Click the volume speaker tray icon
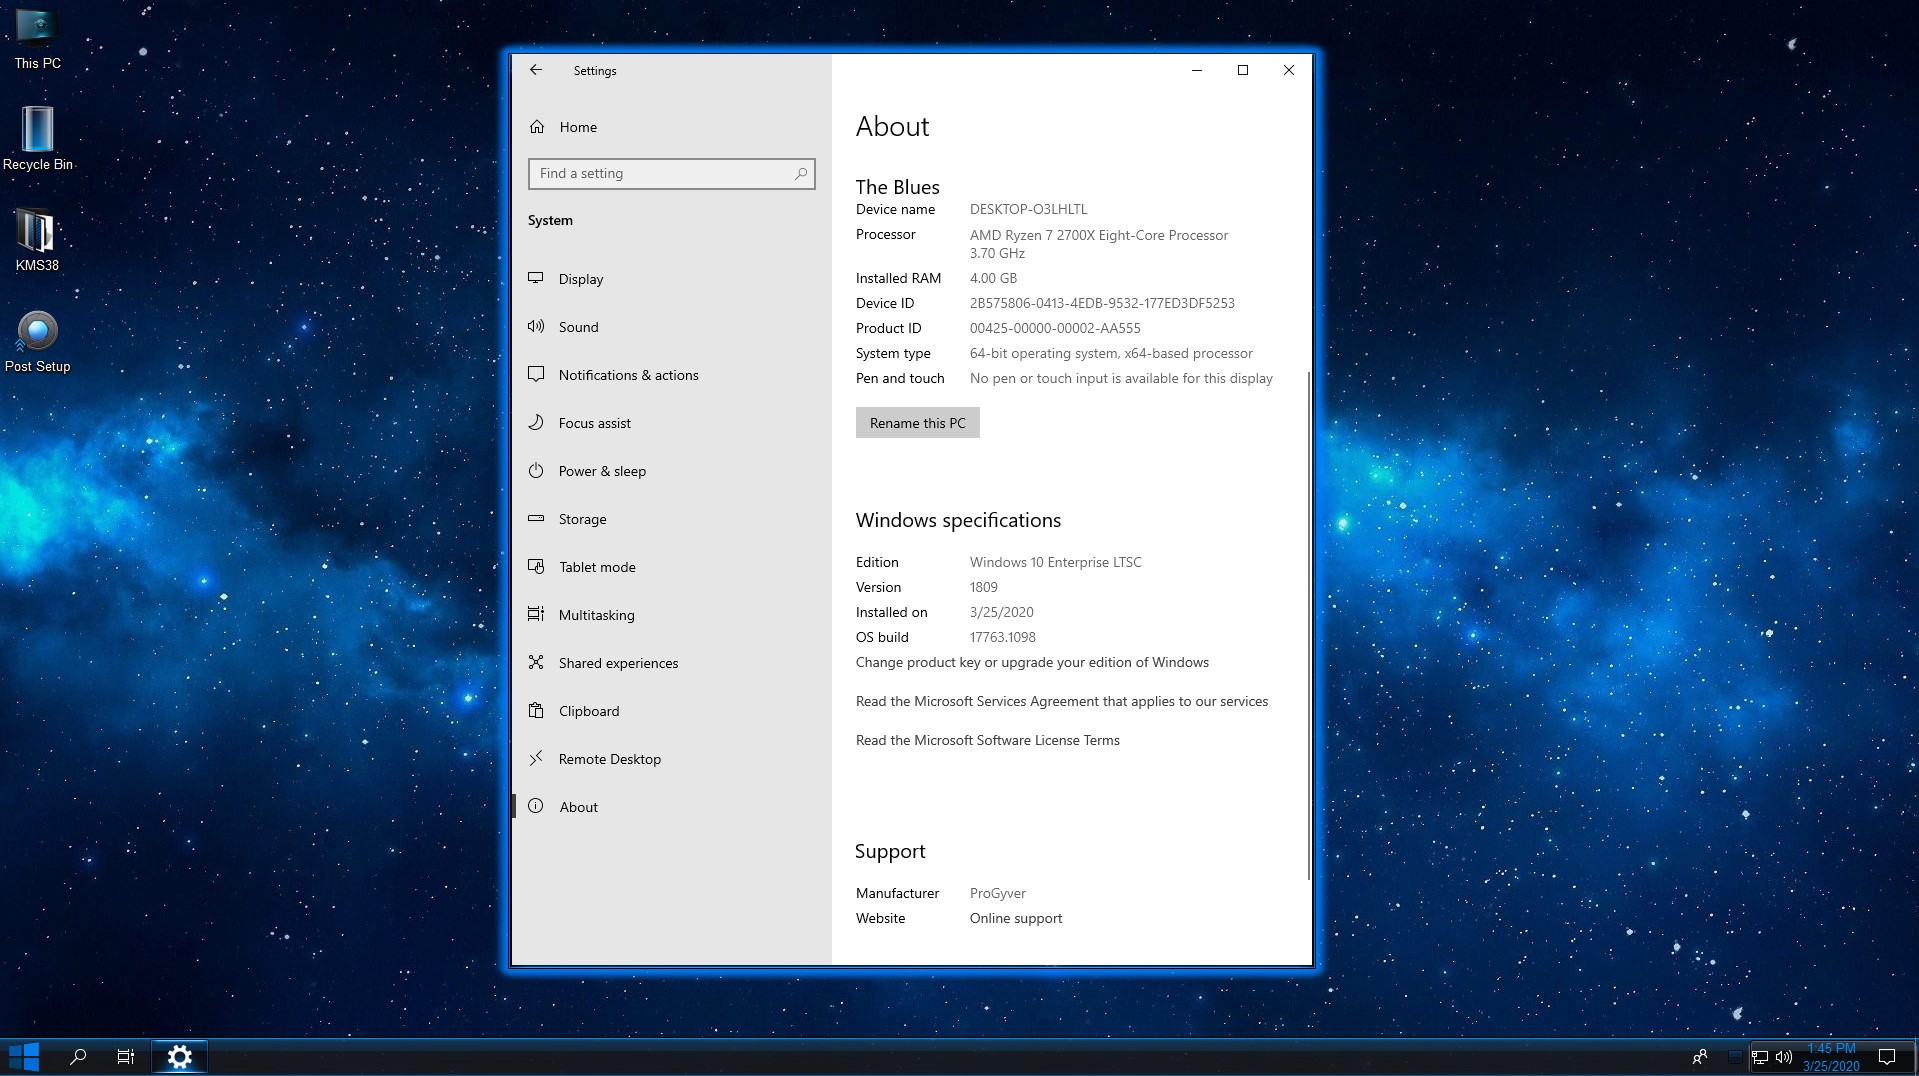Screen dimensions: 1919x1076 tap(1784, 1057)
